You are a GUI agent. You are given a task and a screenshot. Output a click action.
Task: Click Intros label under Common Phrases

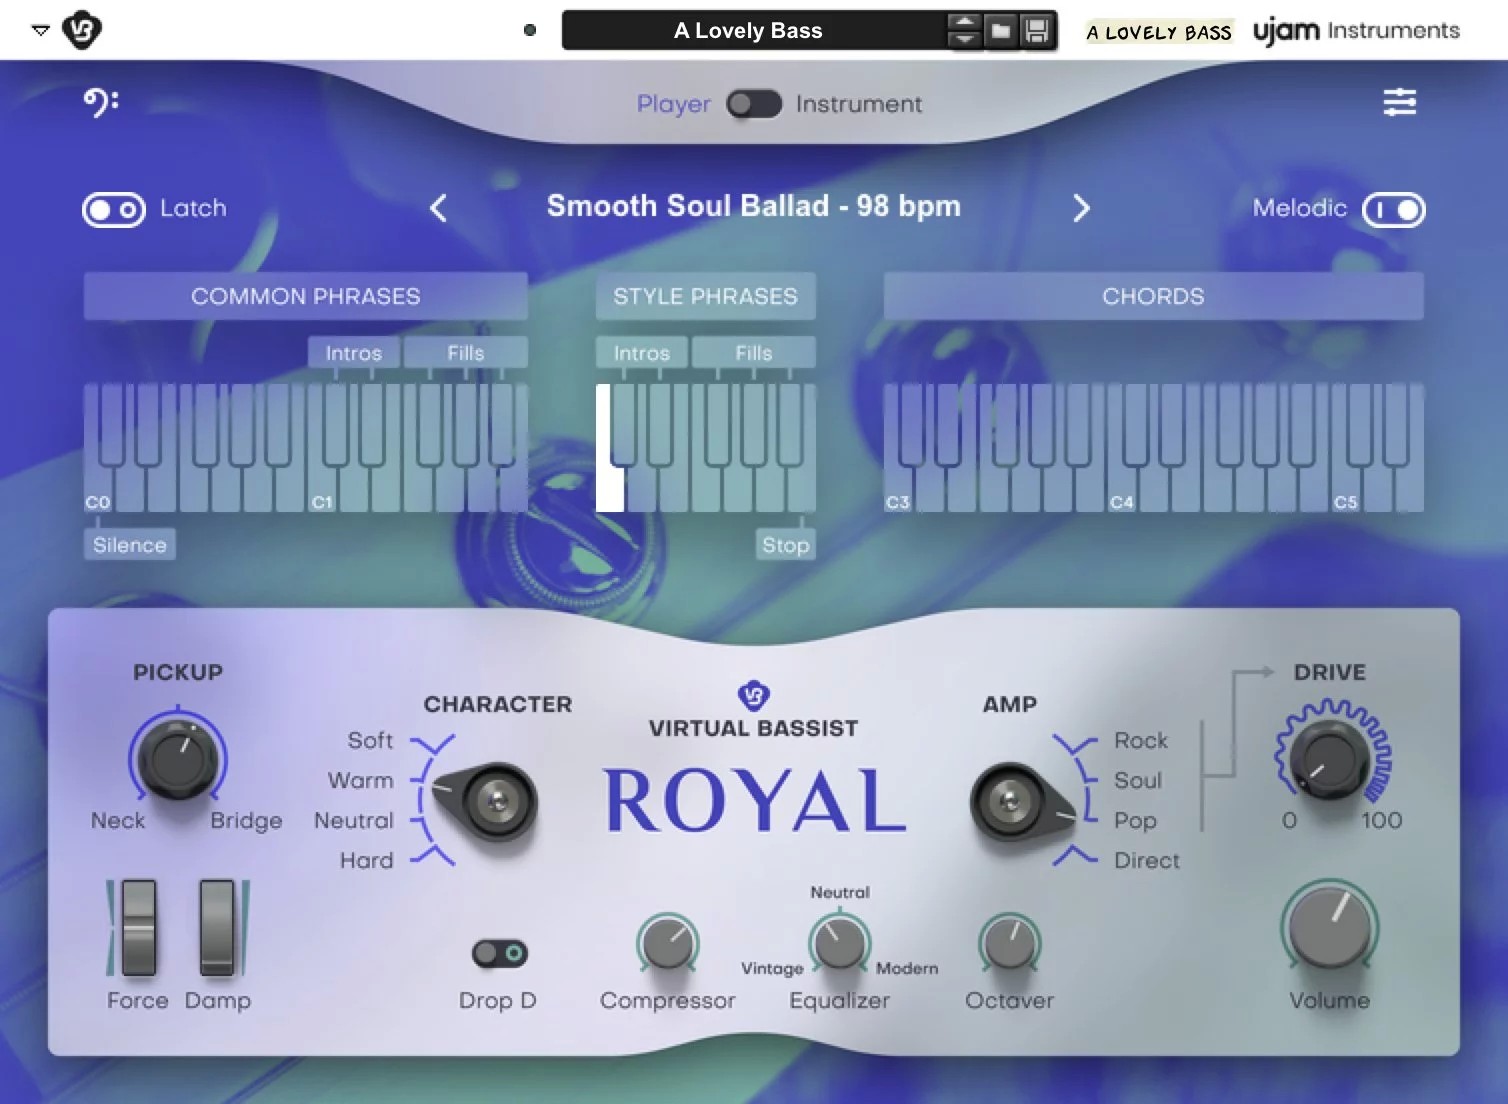tap(354, 353)
